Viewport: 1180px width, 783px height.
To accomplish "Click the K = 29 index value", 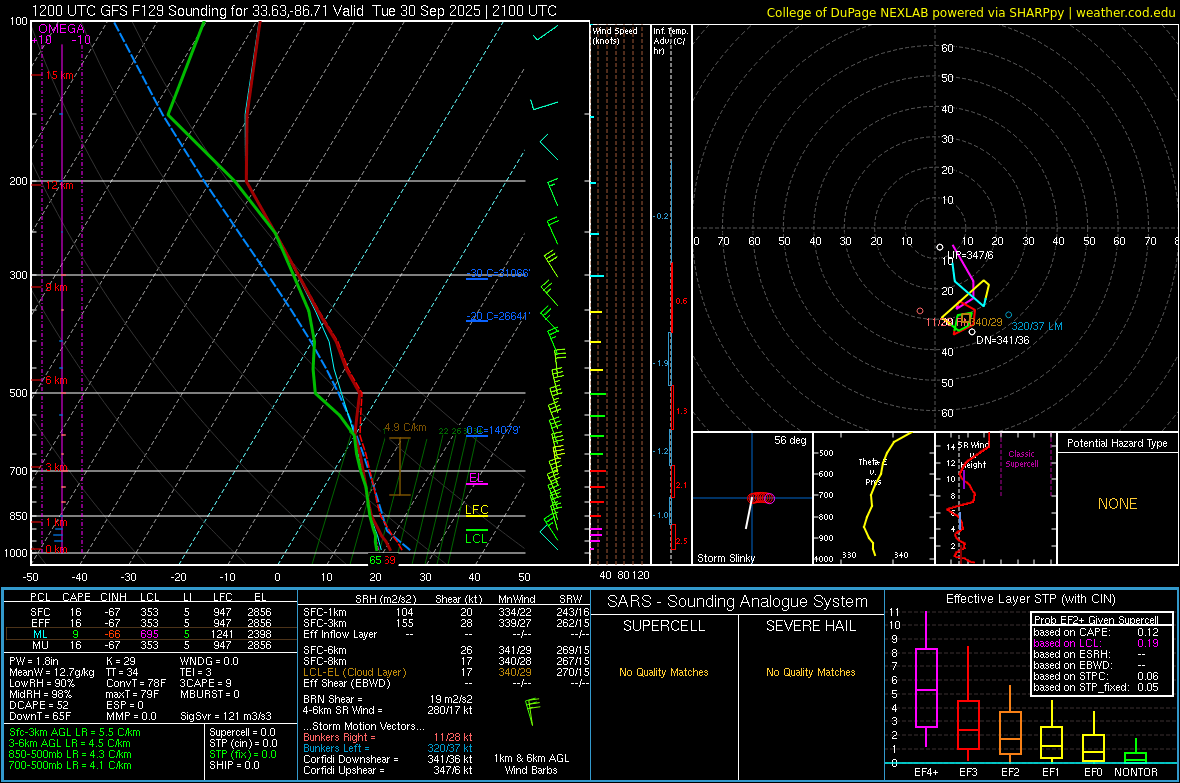I will point(120,661).
